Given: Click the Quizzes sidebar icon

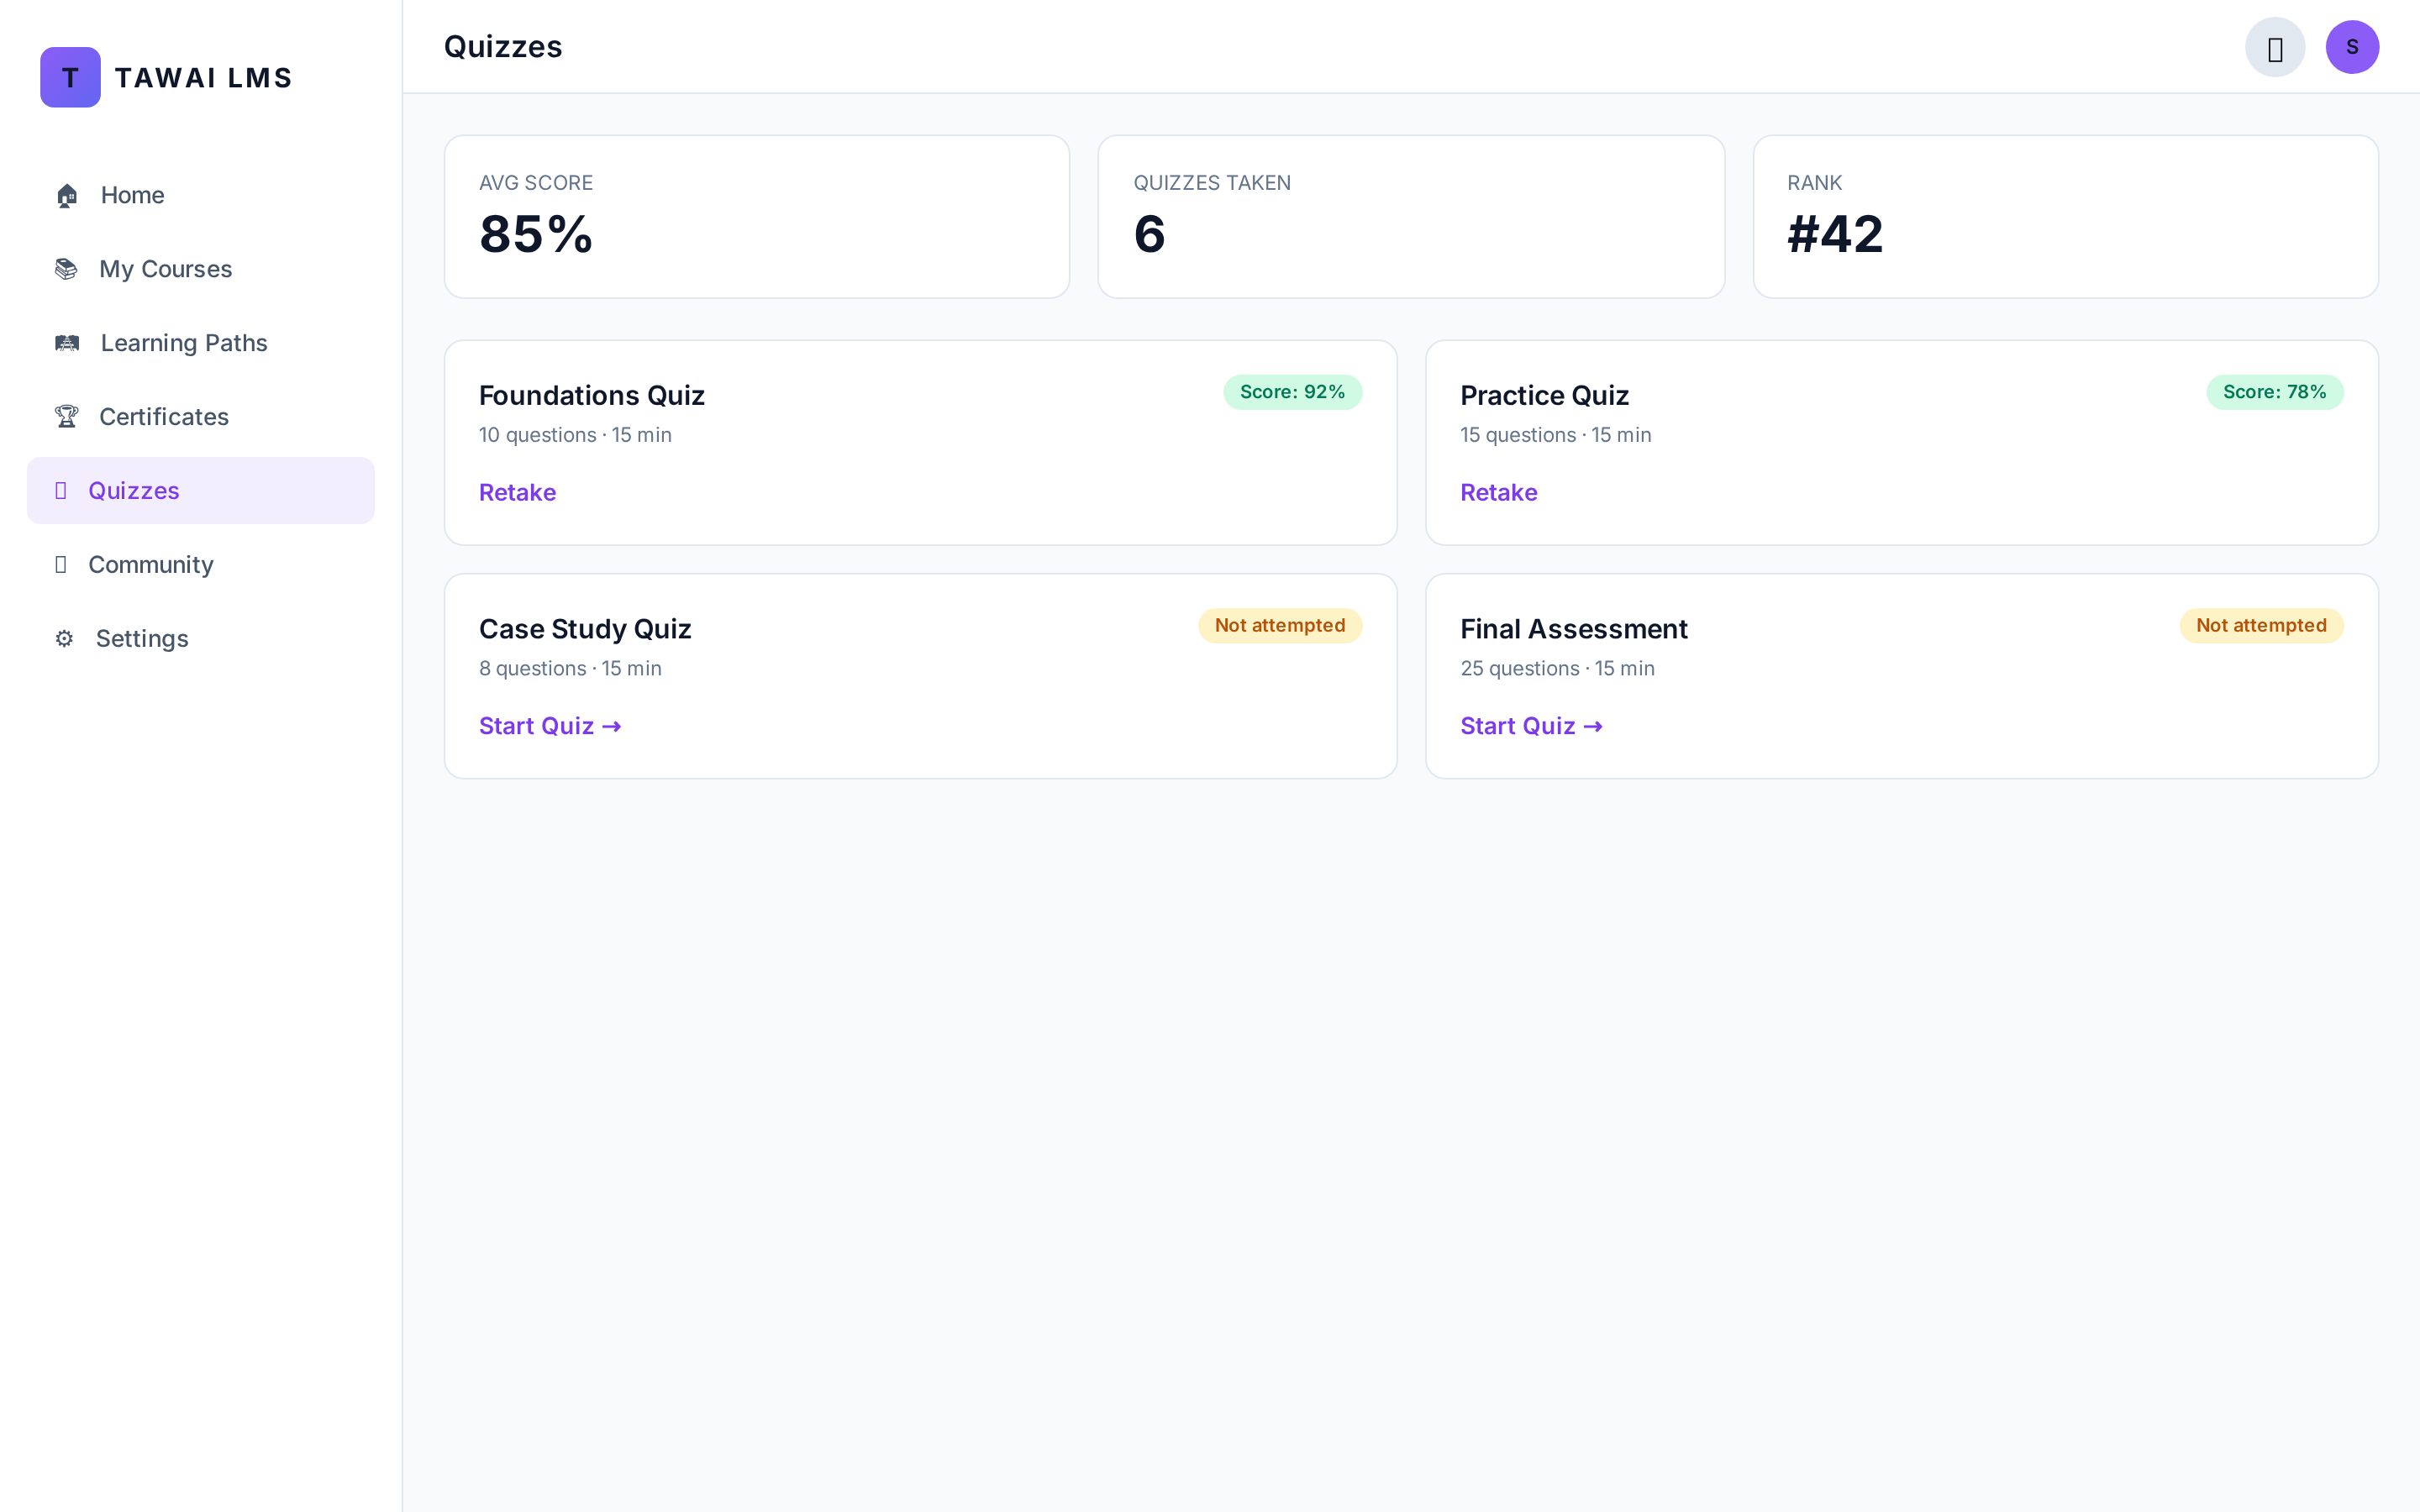Looking at the screenshot, I should point(61,491).
